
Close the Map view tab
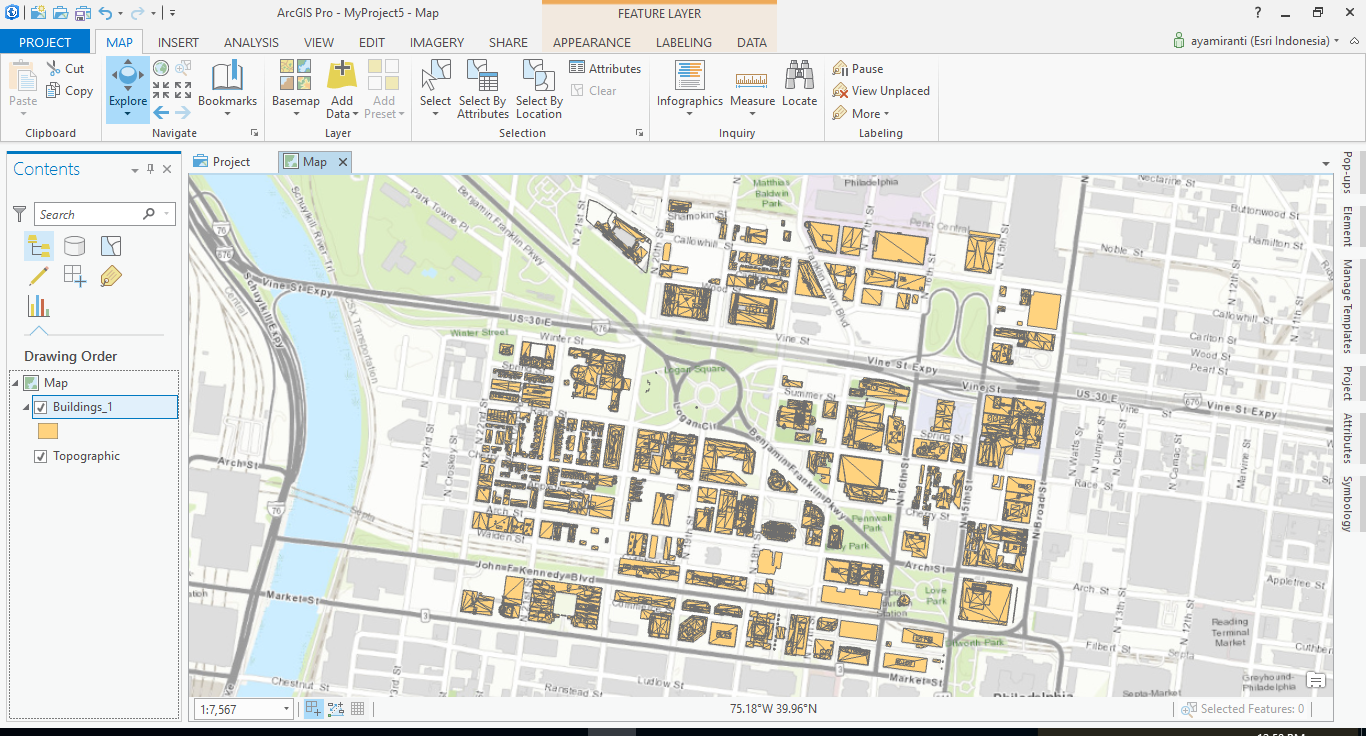tap(342, 161)
